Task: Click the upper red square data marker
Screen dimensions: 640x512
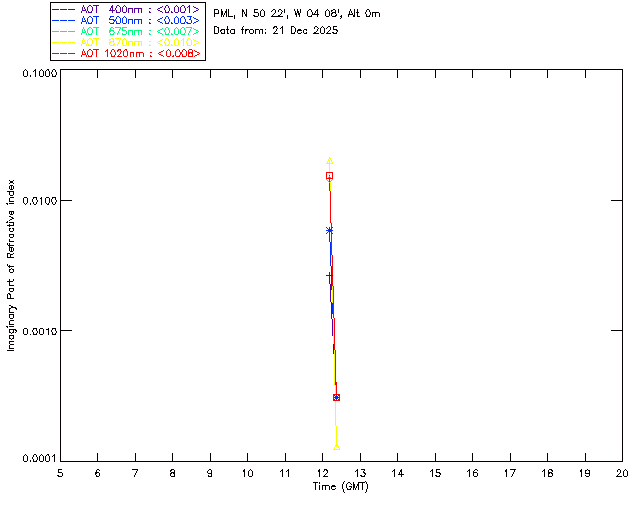Action: [x=329, y=176]
